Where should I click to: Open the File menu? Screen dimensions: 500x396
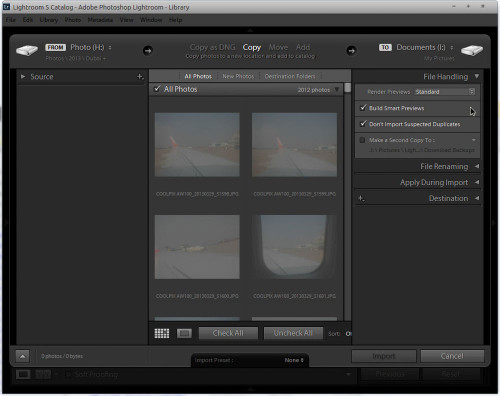point(11,20)
